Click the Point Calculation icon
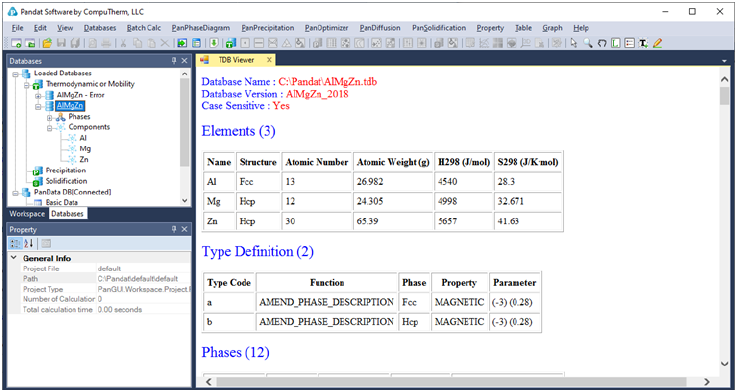736x390 pixels. (x=245, y=43)
